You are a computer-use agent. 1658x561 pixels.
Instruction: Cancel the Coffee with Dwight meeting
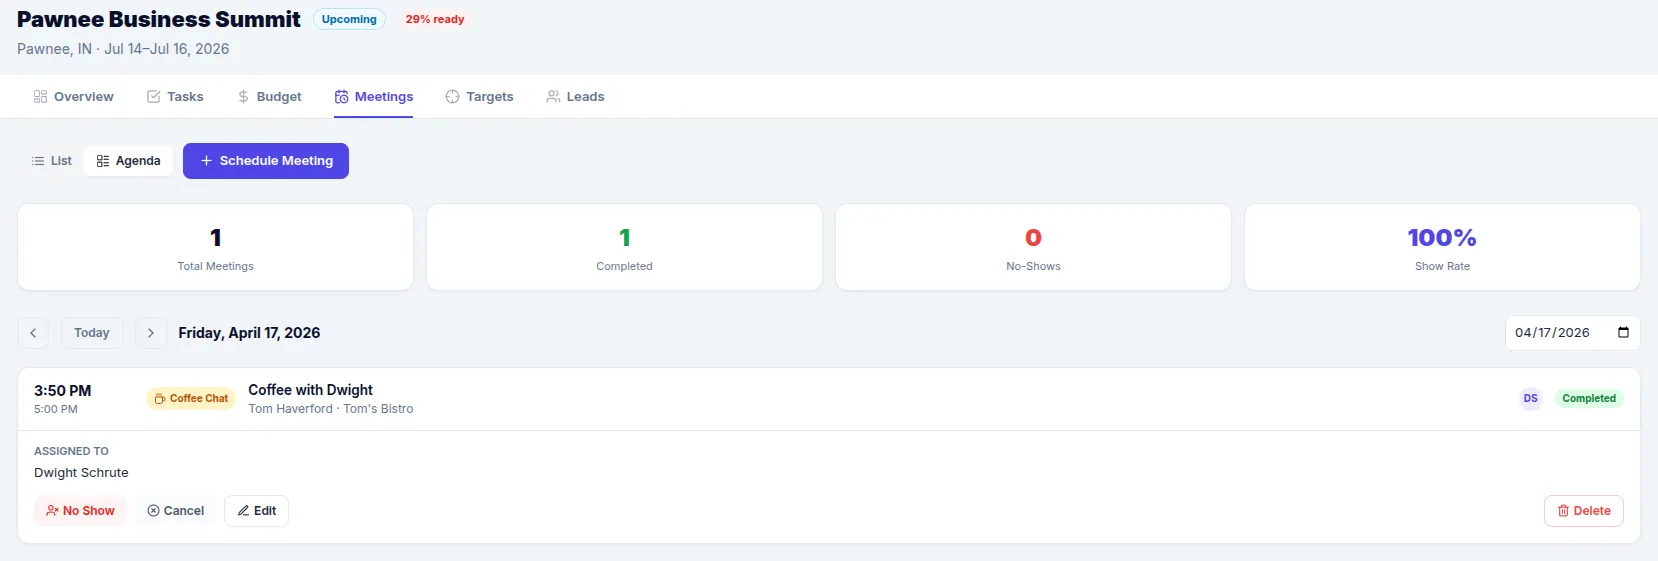point(176,511)
